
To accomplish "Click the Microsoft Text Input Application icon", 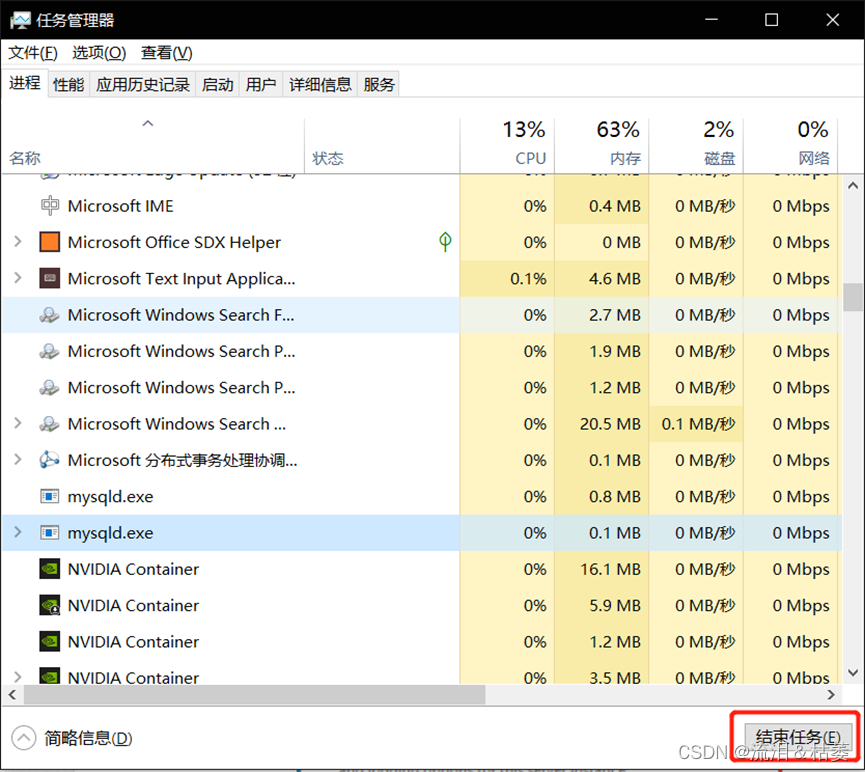I will [50, 279].
